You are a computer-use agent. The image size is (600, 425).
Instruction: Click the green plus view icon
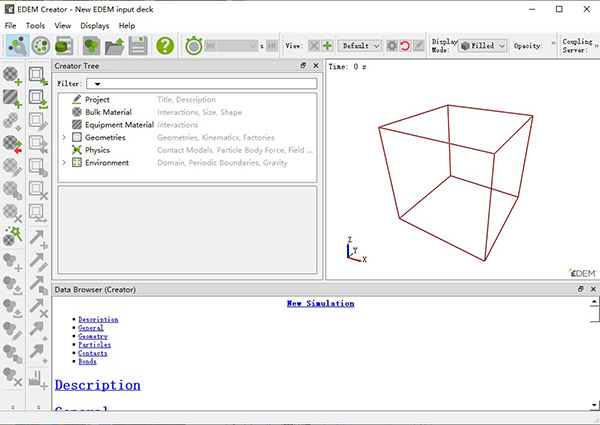[x=327, y=46]
